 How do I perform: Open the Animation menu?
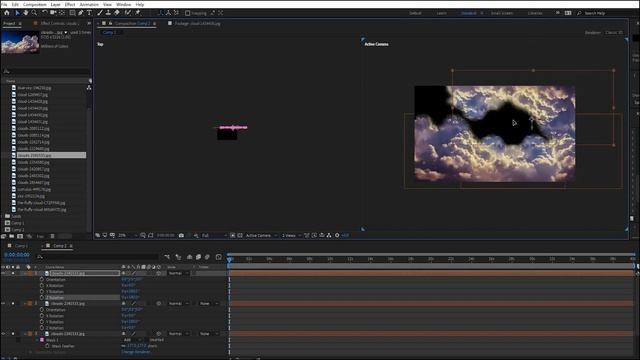pyautogui.click(x=89, y=4)
